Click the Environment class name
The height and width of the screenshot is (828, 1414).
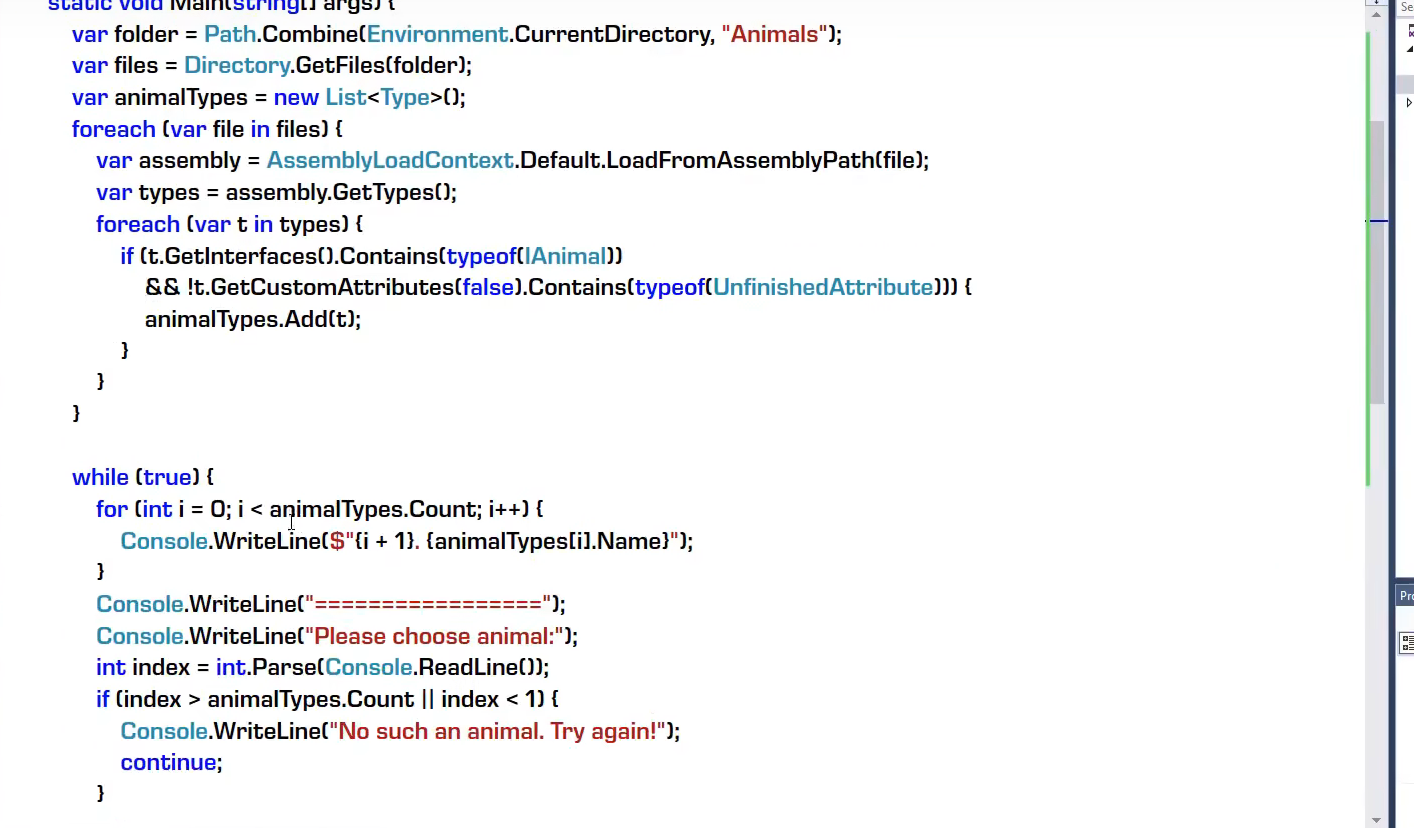pyautogui.click(x=438, y=34)
